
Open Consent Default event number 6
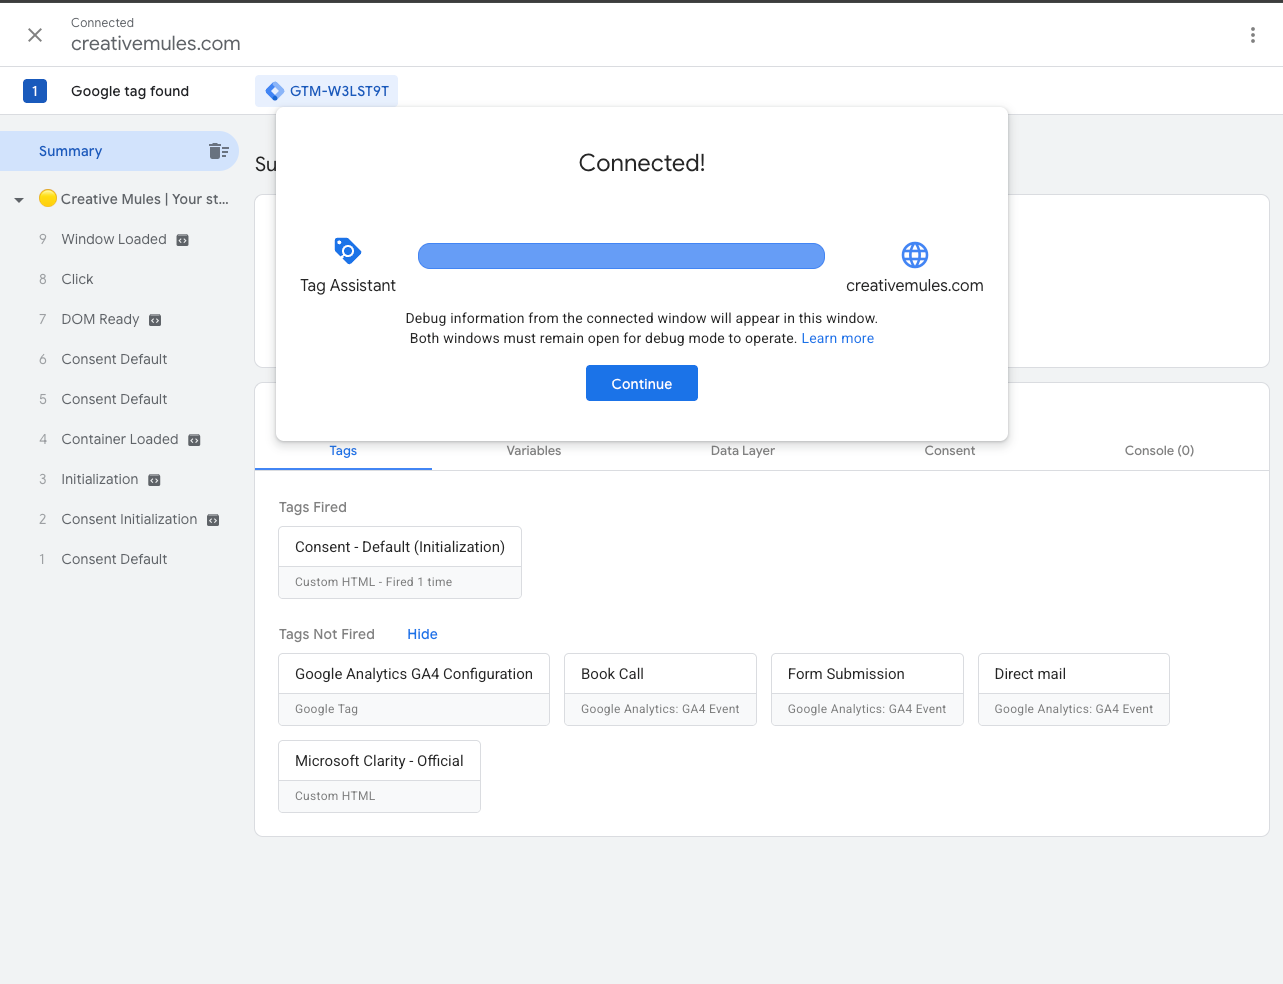pos(114,359)
